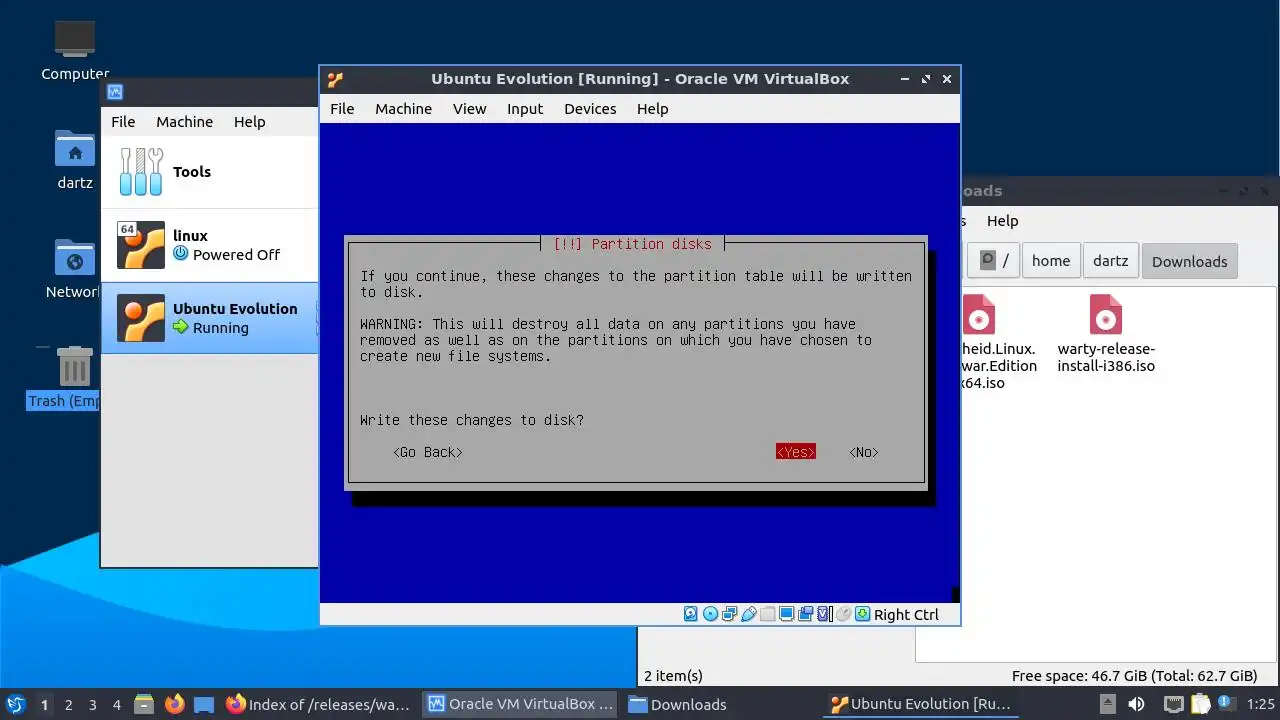This screenshot has width=1280, height=720.
Task: Click the Powered Off status of linux VM
Action: point(236,254)
